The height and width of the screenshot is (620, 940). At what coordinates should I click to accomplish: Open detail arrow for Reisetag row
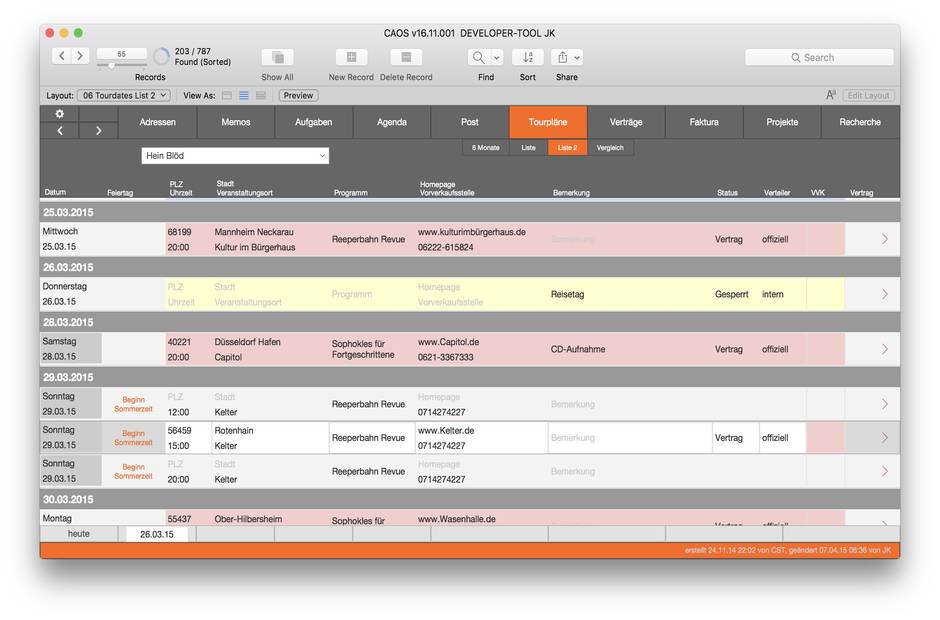pos(885,294)
